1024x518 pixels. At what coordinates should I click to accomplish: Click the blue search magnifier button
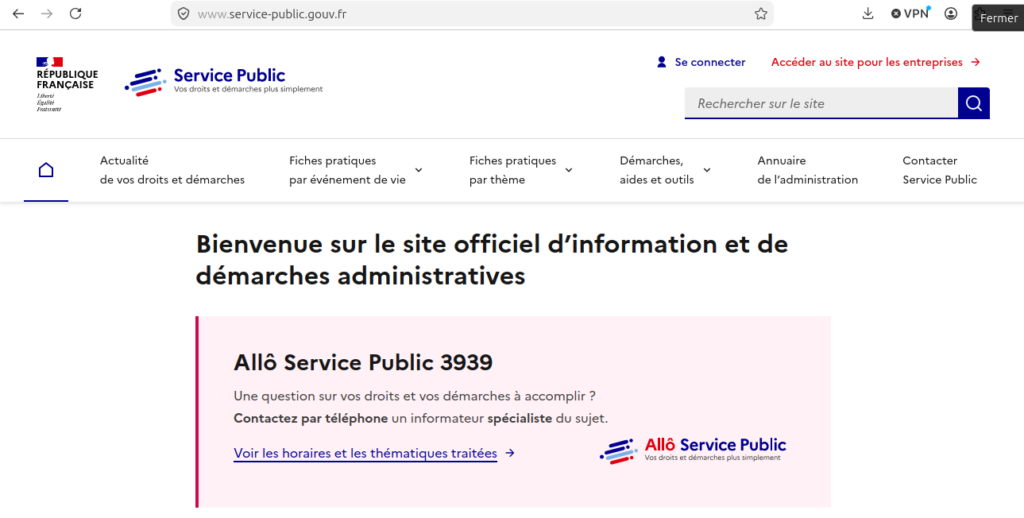point(974,103)
